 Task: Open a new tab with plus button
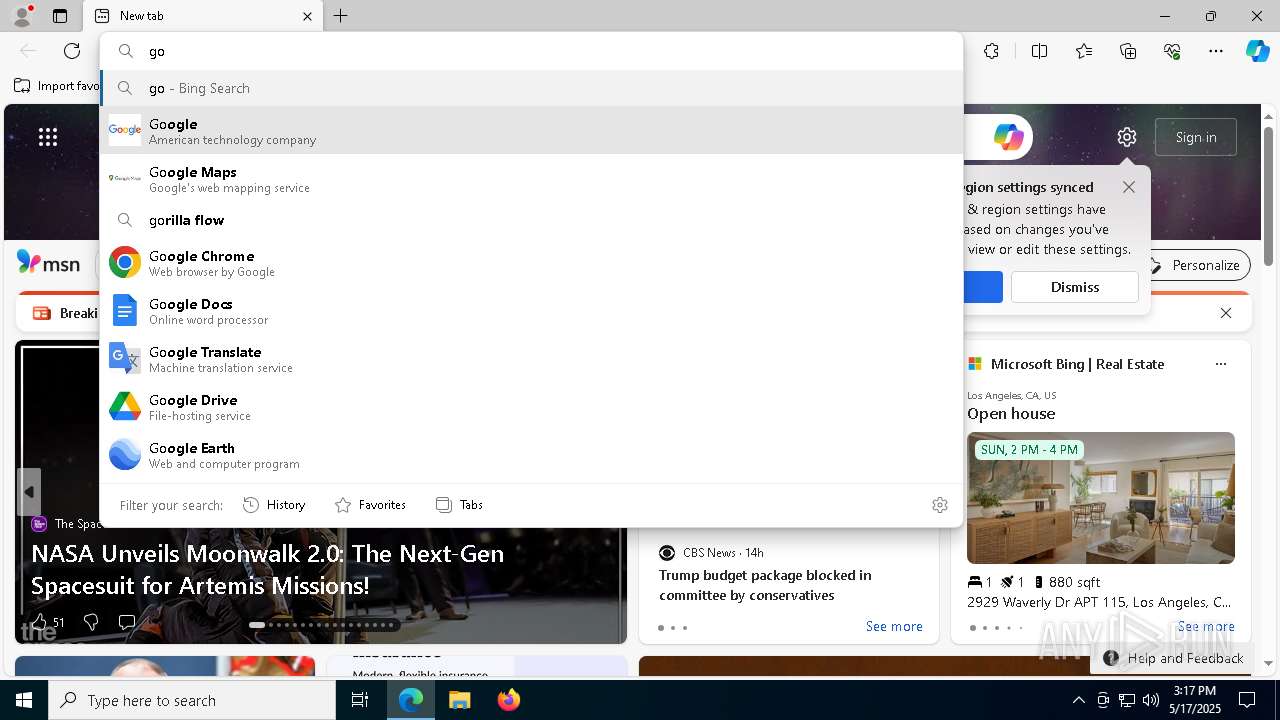pyautogui.click(x=341, y=16)
